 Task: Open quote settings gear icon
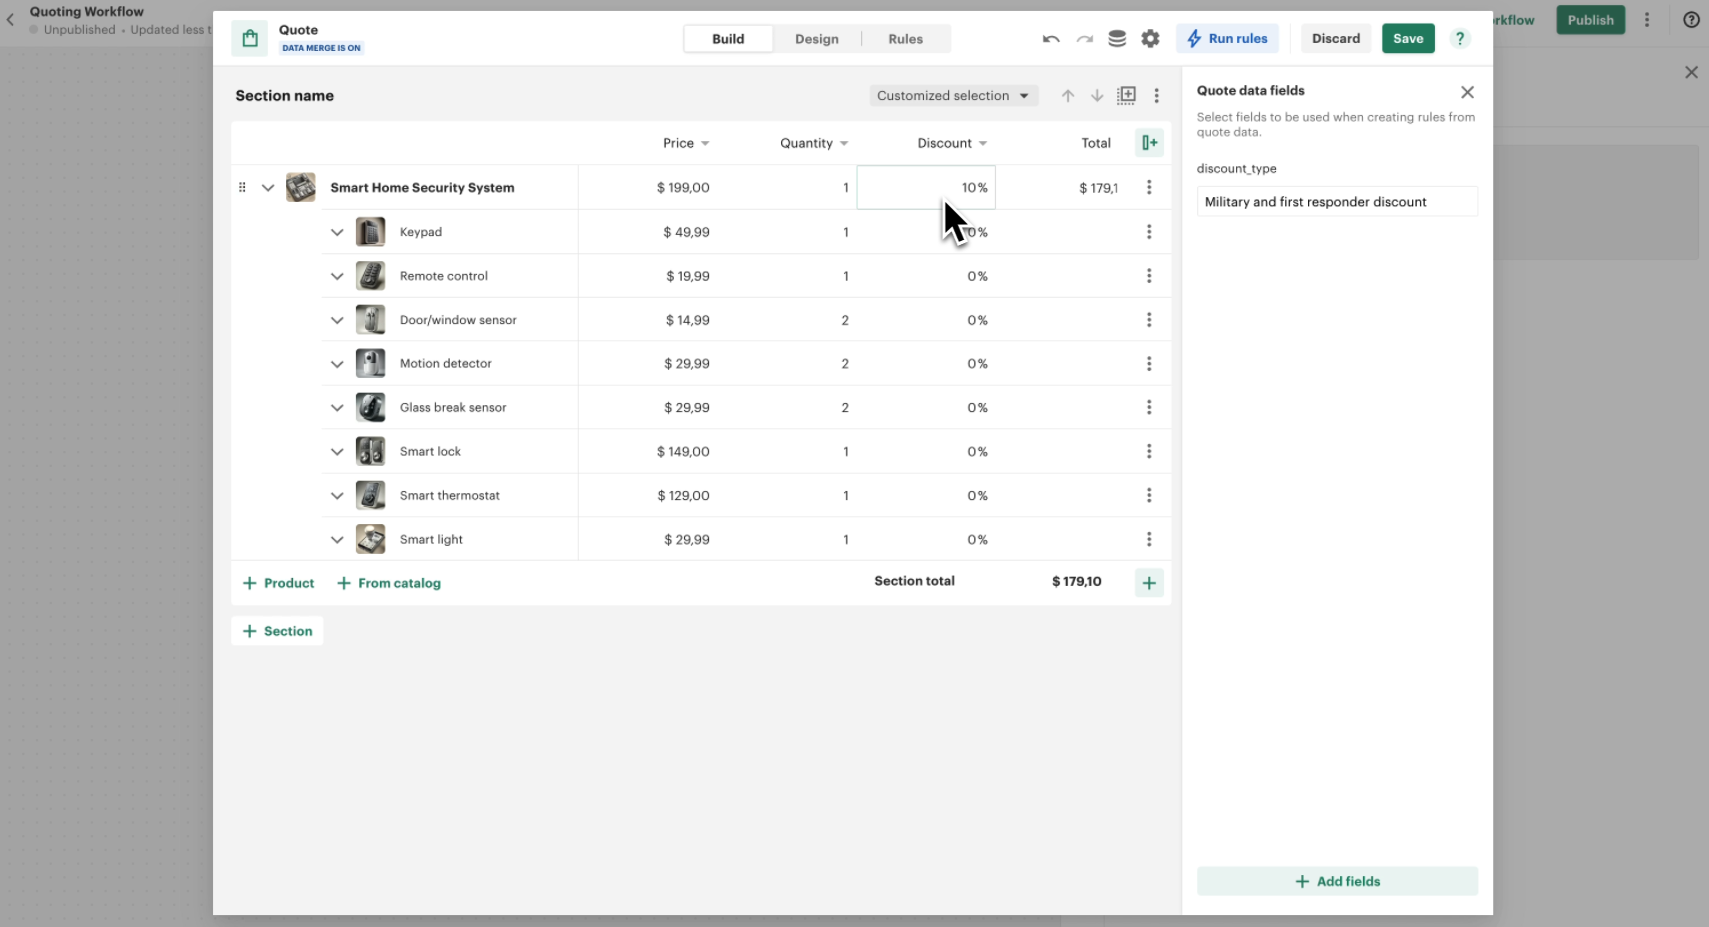click(1150, 39)
